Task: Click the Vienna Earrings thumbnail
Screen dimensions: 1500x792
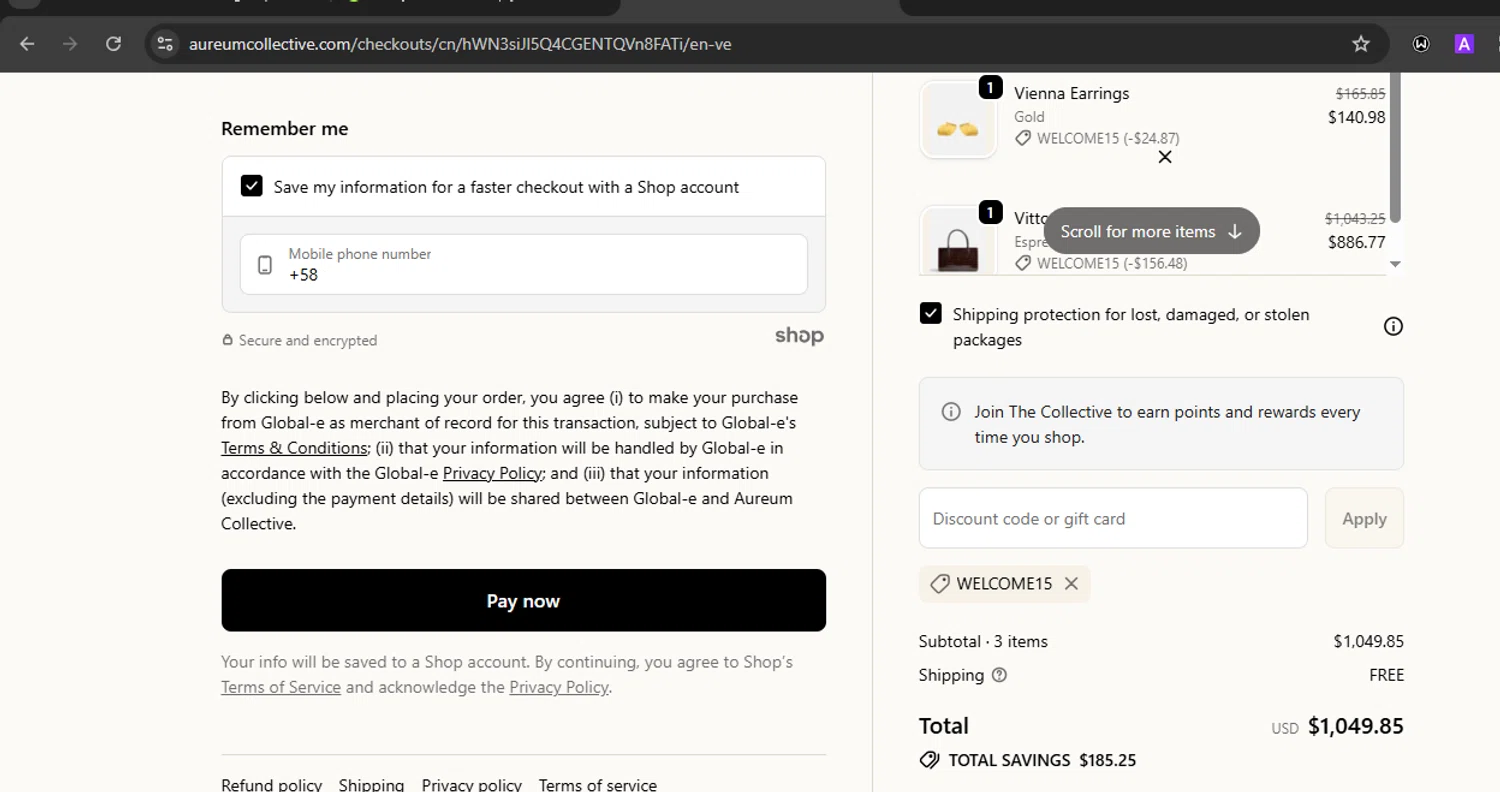Action: 958,120
